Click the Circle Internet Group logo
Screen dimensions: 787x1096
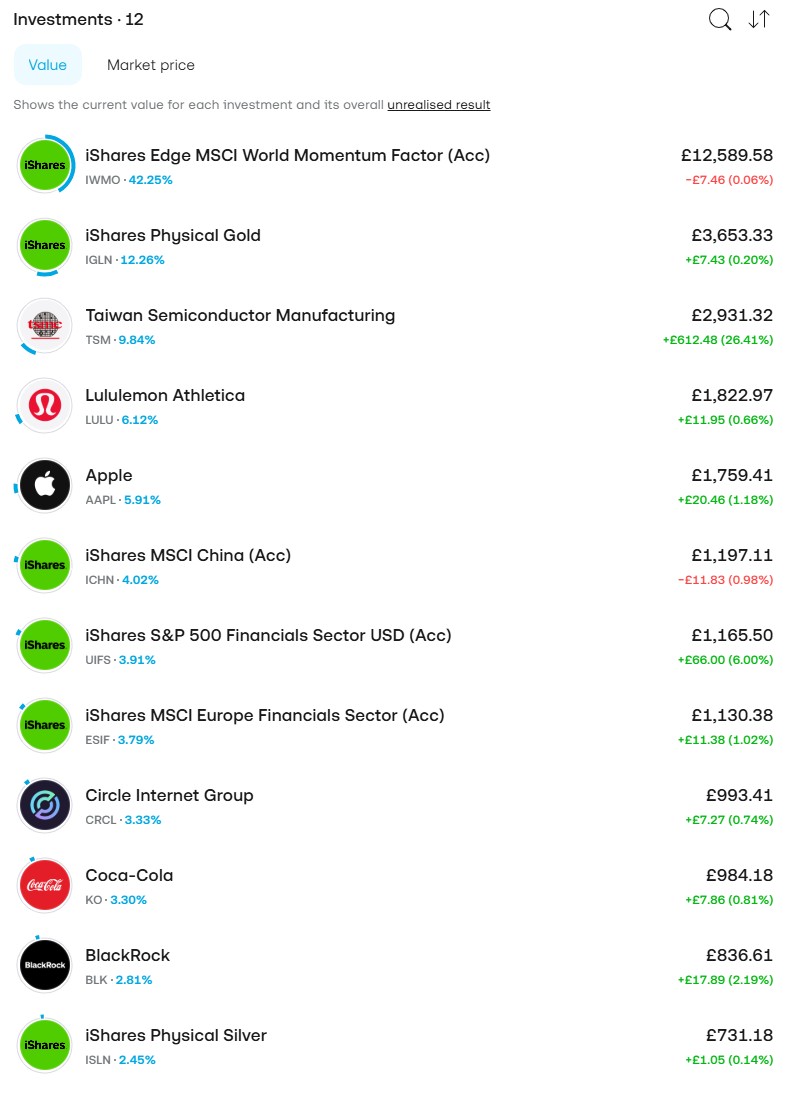45,805
